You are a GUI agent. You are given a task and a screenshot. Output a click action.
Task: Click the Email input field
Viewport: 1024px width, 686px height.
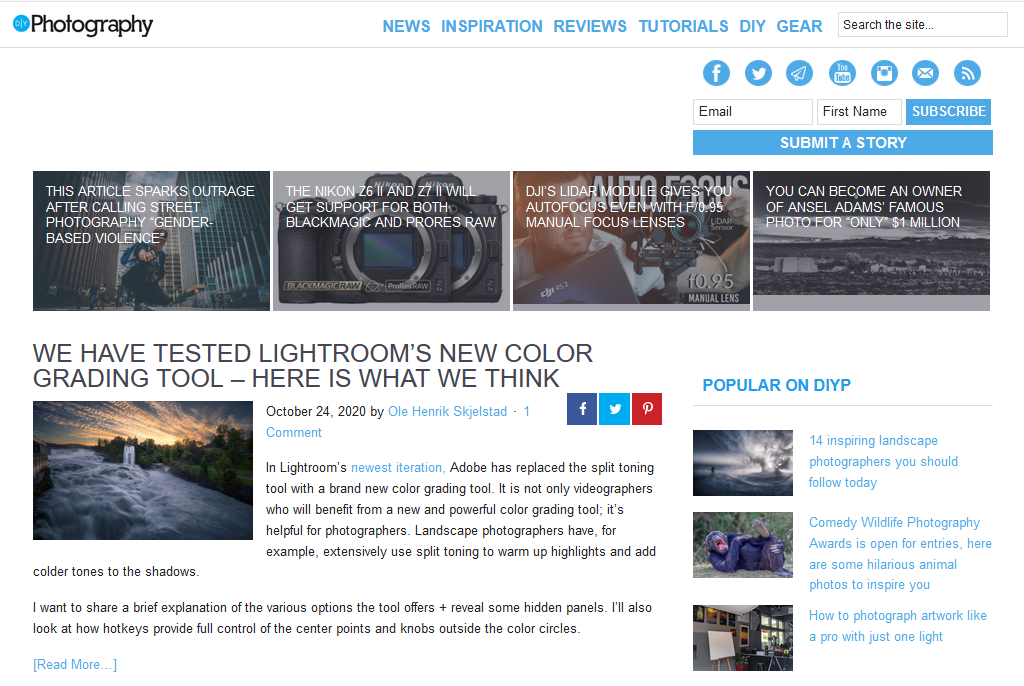point(752,112)
